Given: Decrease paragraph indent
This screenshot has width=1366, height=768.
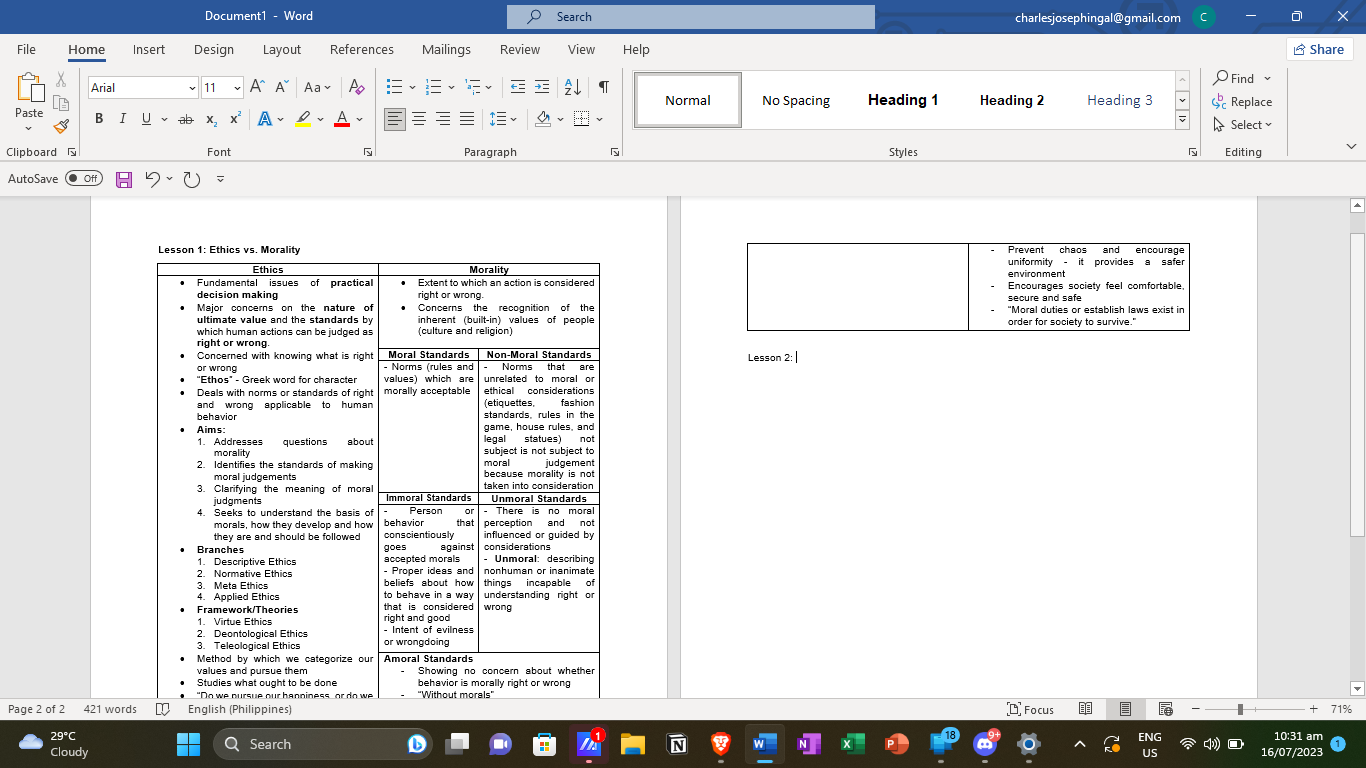Looking at the screenshot, I should [x=517, y=87].
